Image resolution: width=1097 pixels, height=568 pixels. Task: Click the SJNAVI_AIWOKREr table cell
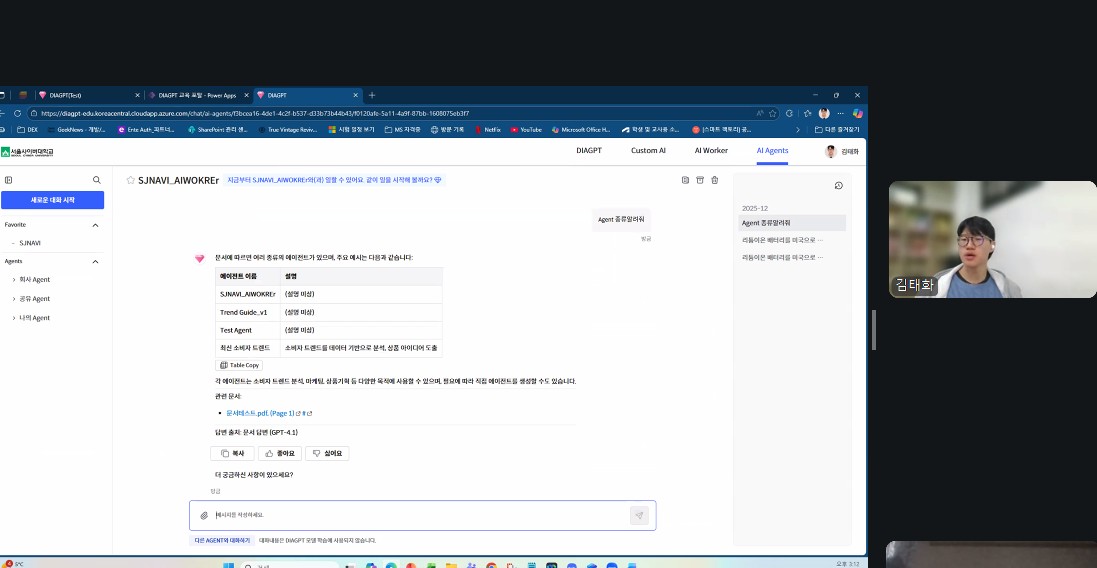pyautogui.click(x=248, y=294)
